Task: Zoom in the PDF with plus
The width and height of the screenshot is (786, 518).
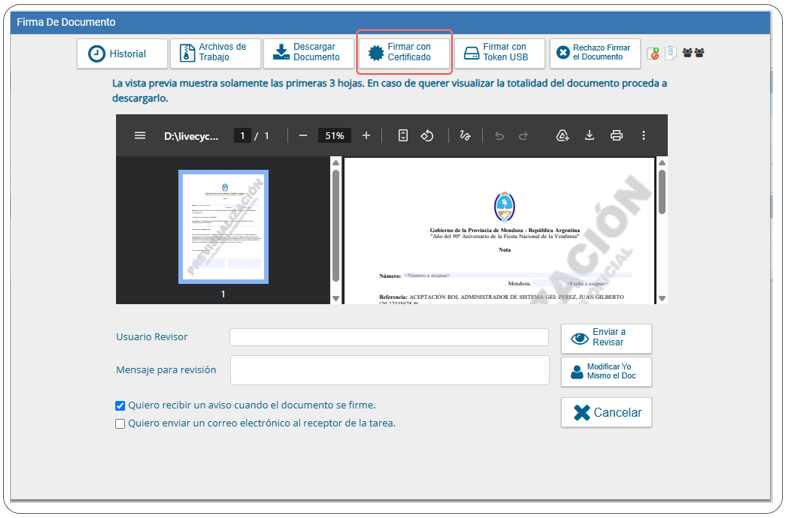Action: point(366,136)
